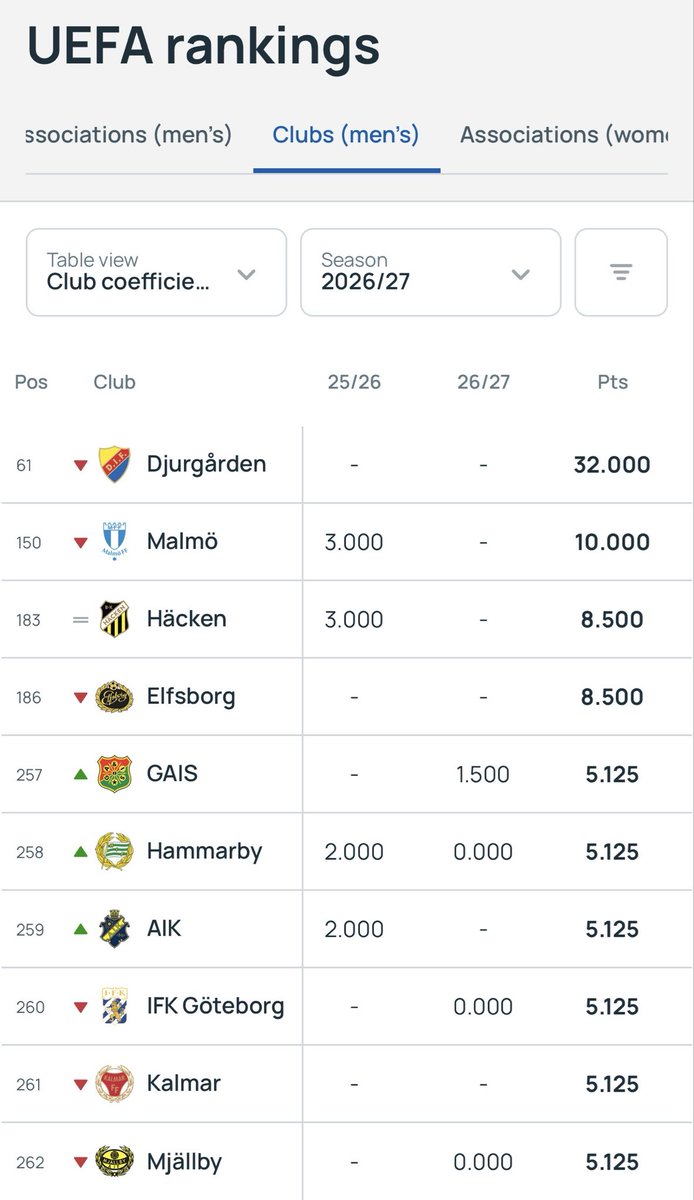
Task: Click the Malmö club crest
Action: (114, 542)
